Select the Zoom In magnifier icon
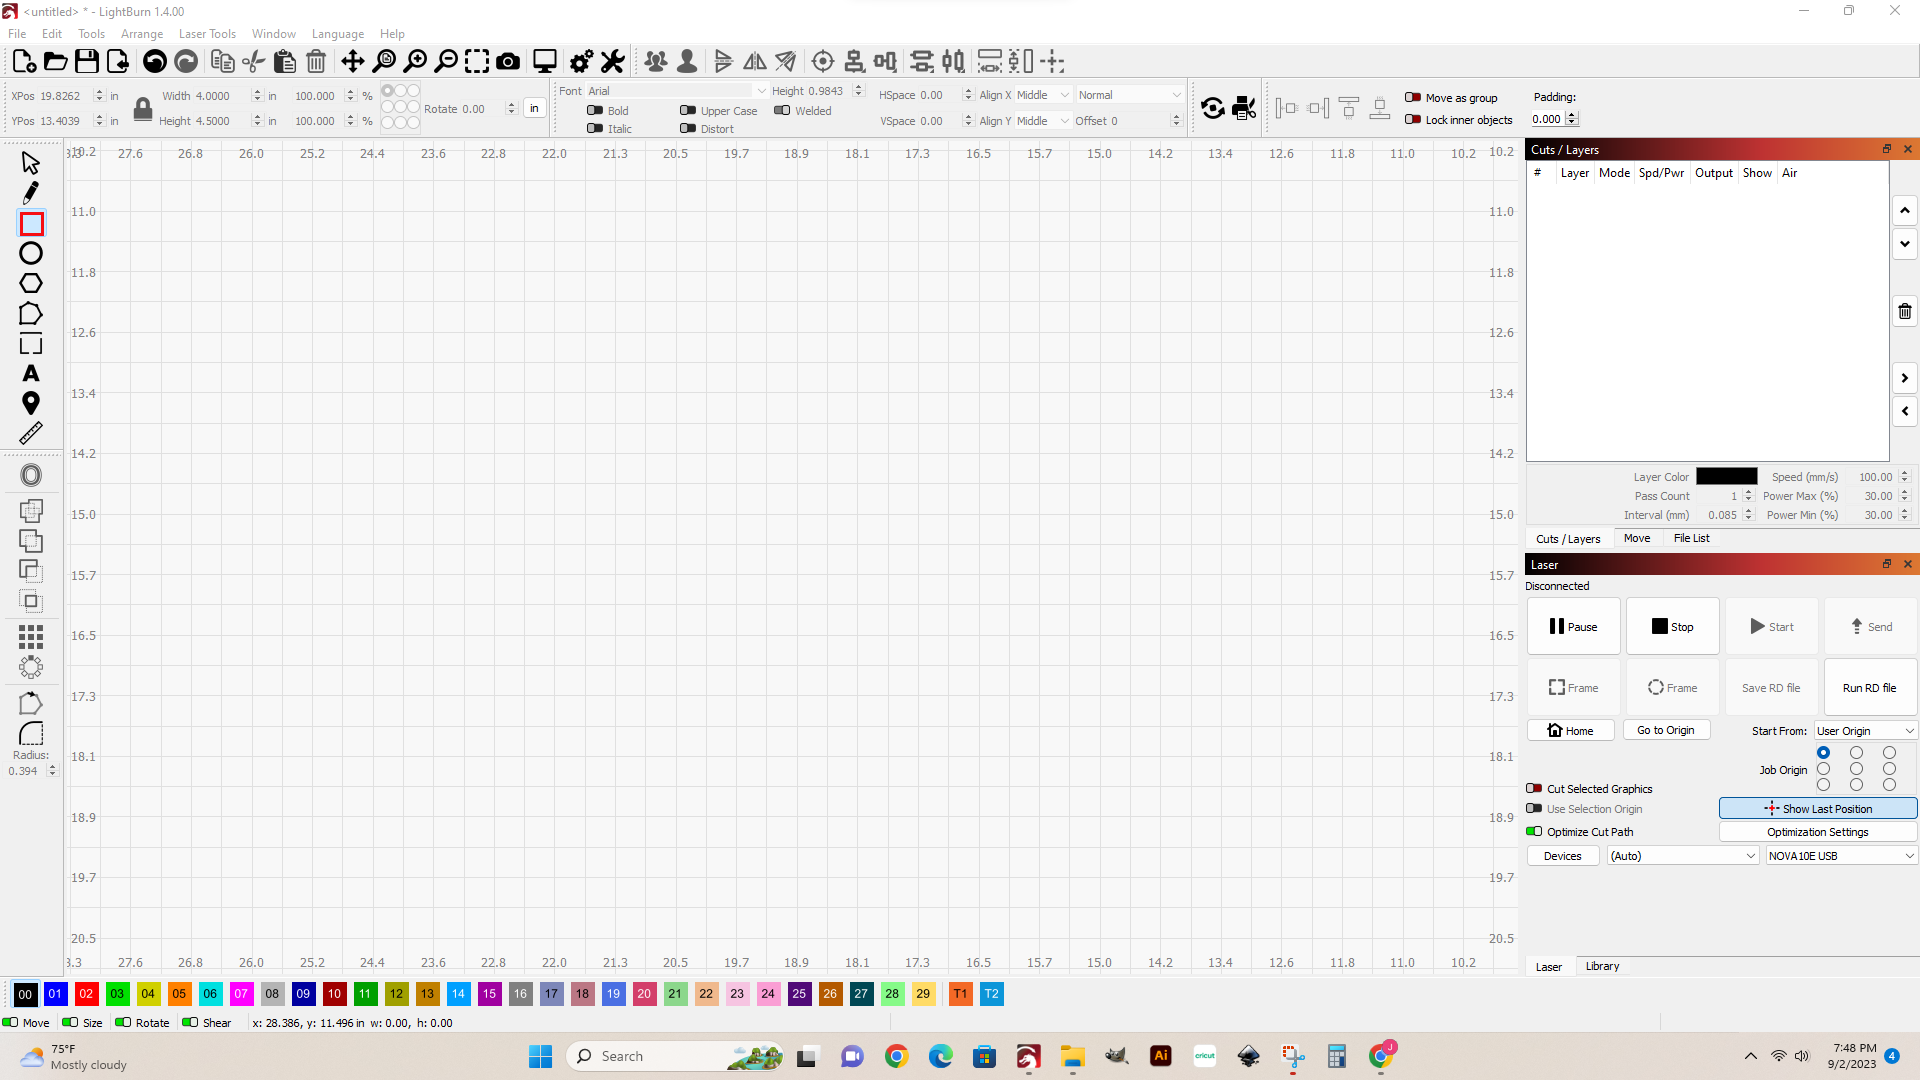1920x1080 pixels. (x=416, y=60)
